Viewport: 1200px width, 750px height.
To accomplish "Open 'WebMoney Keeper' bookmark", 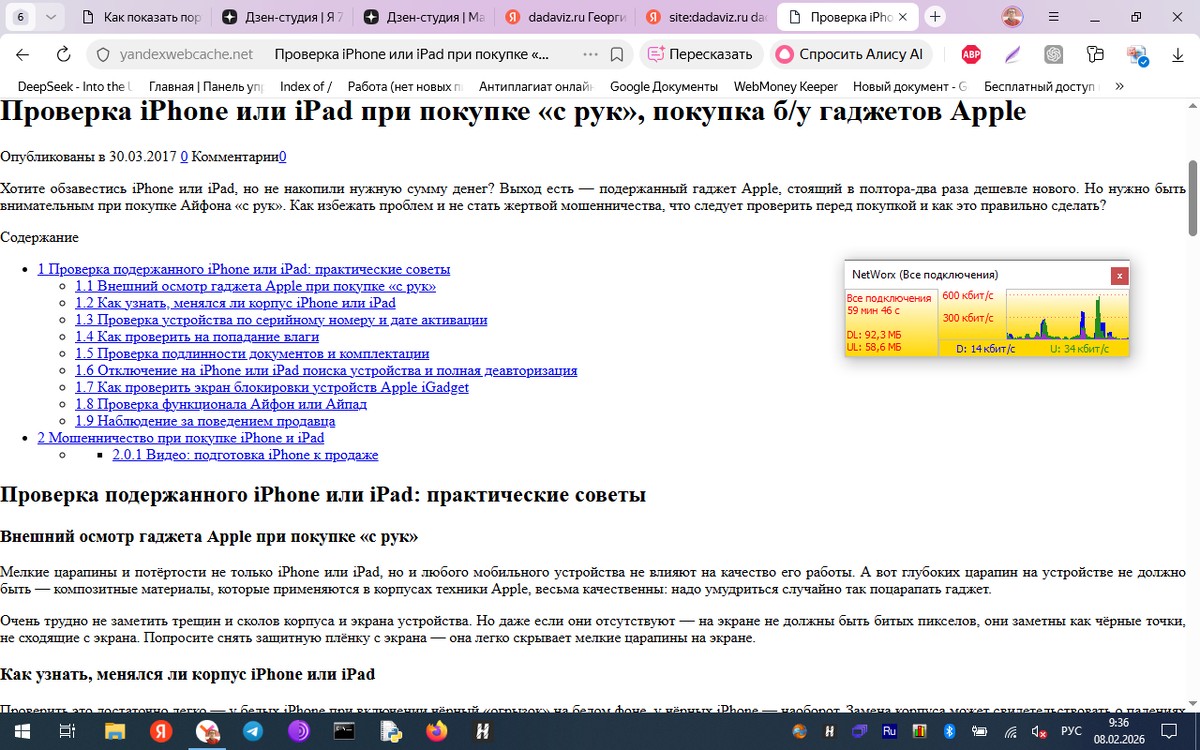I will coord(786,86).
